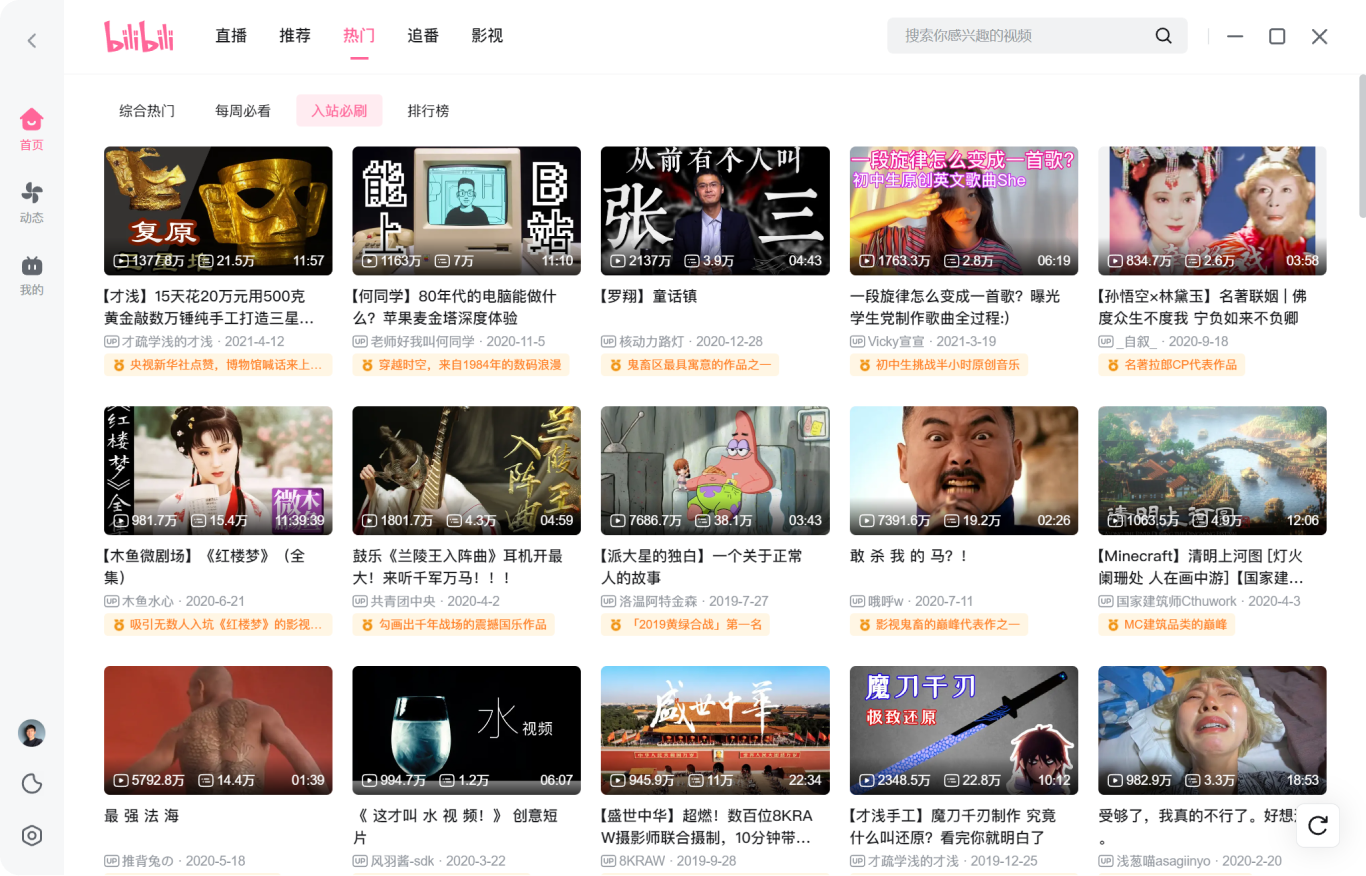
Task: Open UP主 才疏学浅的才浅's channel link
Action: [x=173, y=340]
